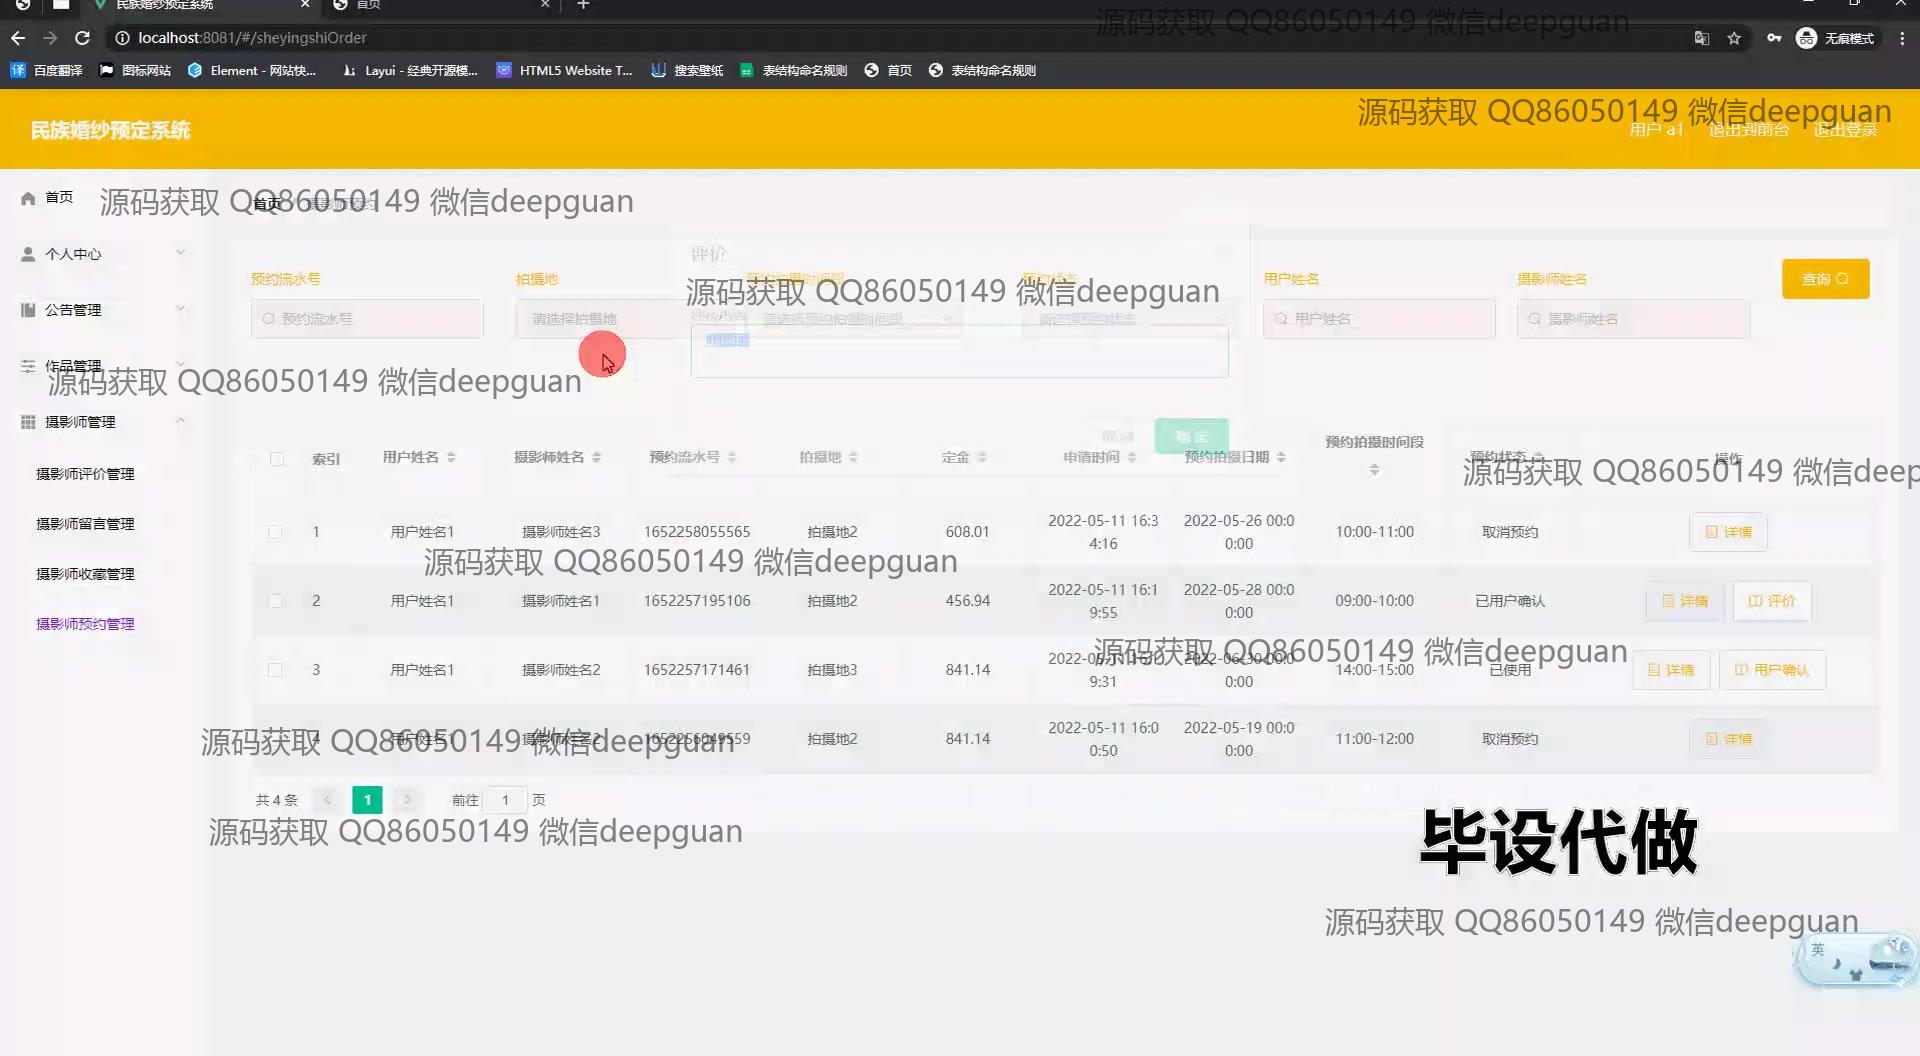Click 退出登录 in the header
Image resolution: width=1920 pixels, height=1056 pixels.
(1845, 130)
